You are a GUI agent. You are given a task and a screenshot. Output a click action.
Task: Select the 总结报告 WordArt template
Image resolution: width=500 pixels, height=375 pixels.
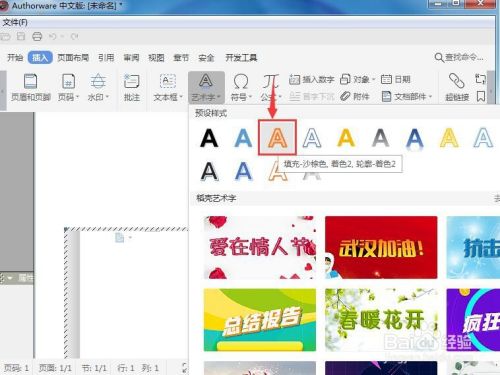[260, 320]
